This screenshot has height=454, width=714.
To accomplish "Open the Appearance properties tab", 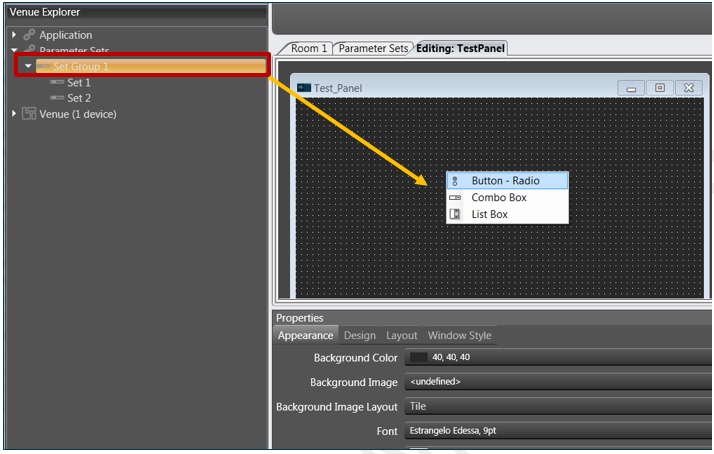I will point(306,336).
